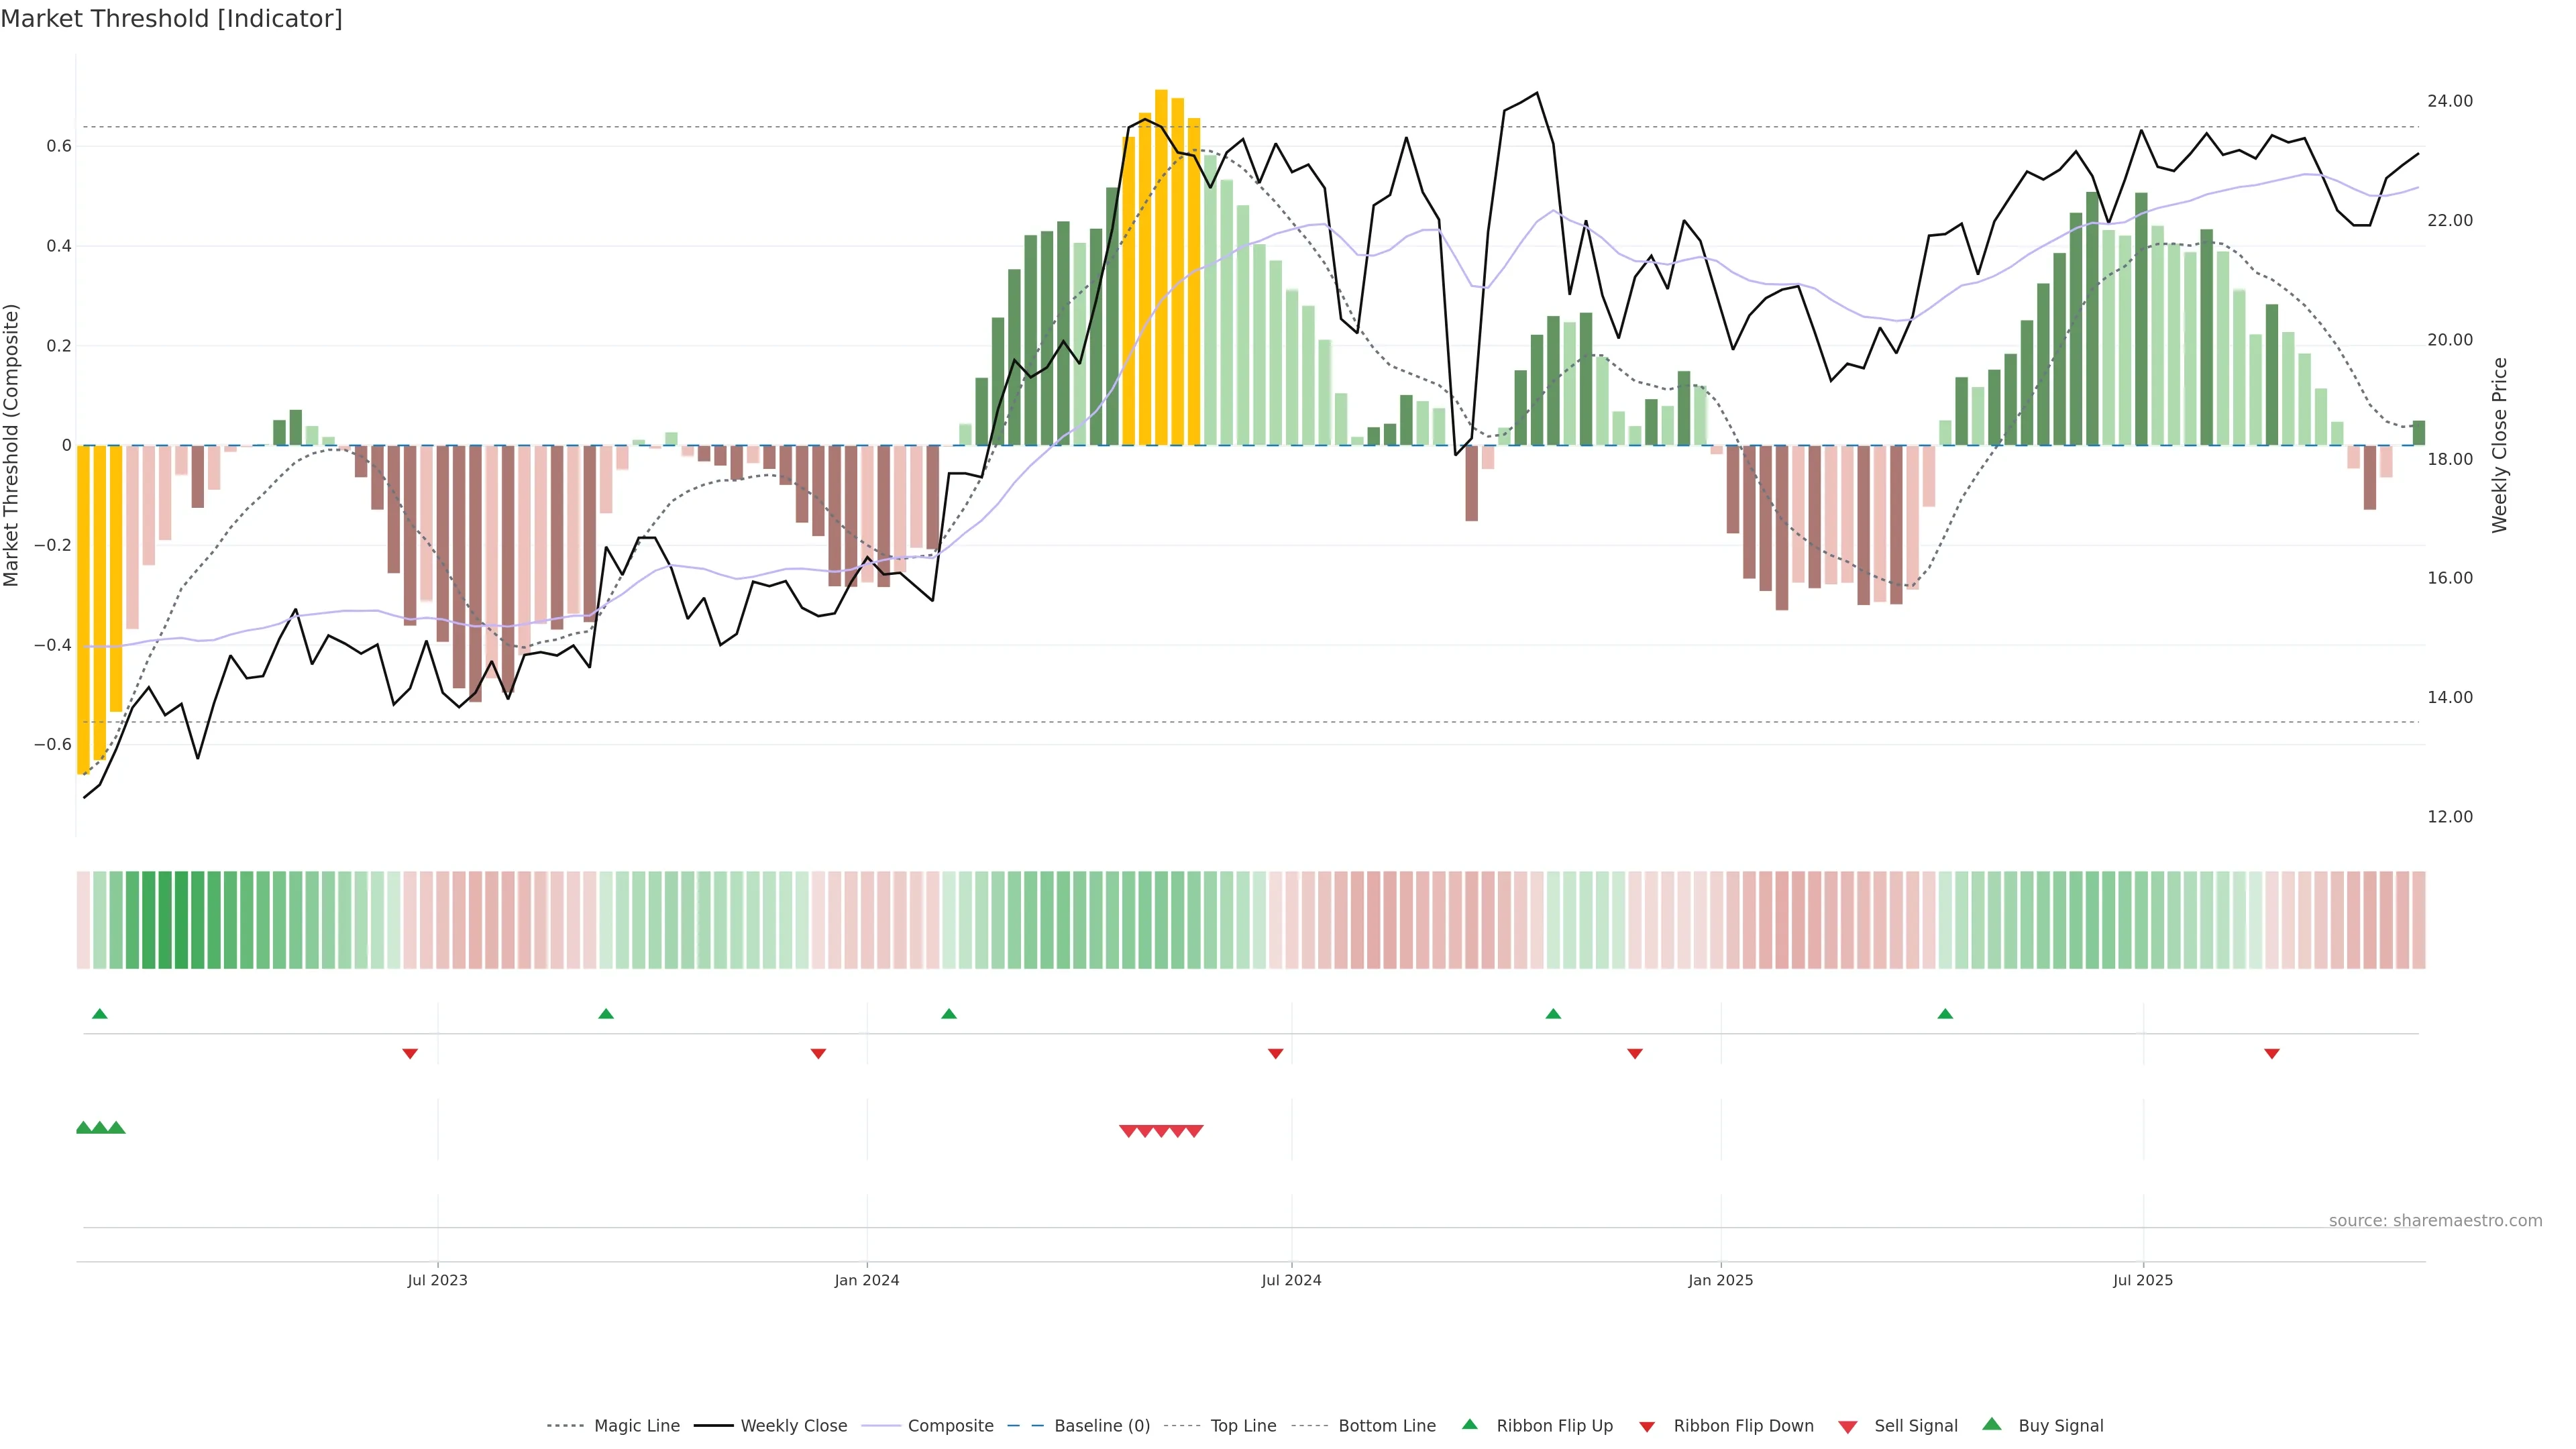Click the first Ribbon Flip Up marker
2576x1449 pixels.
(99, 1014)
